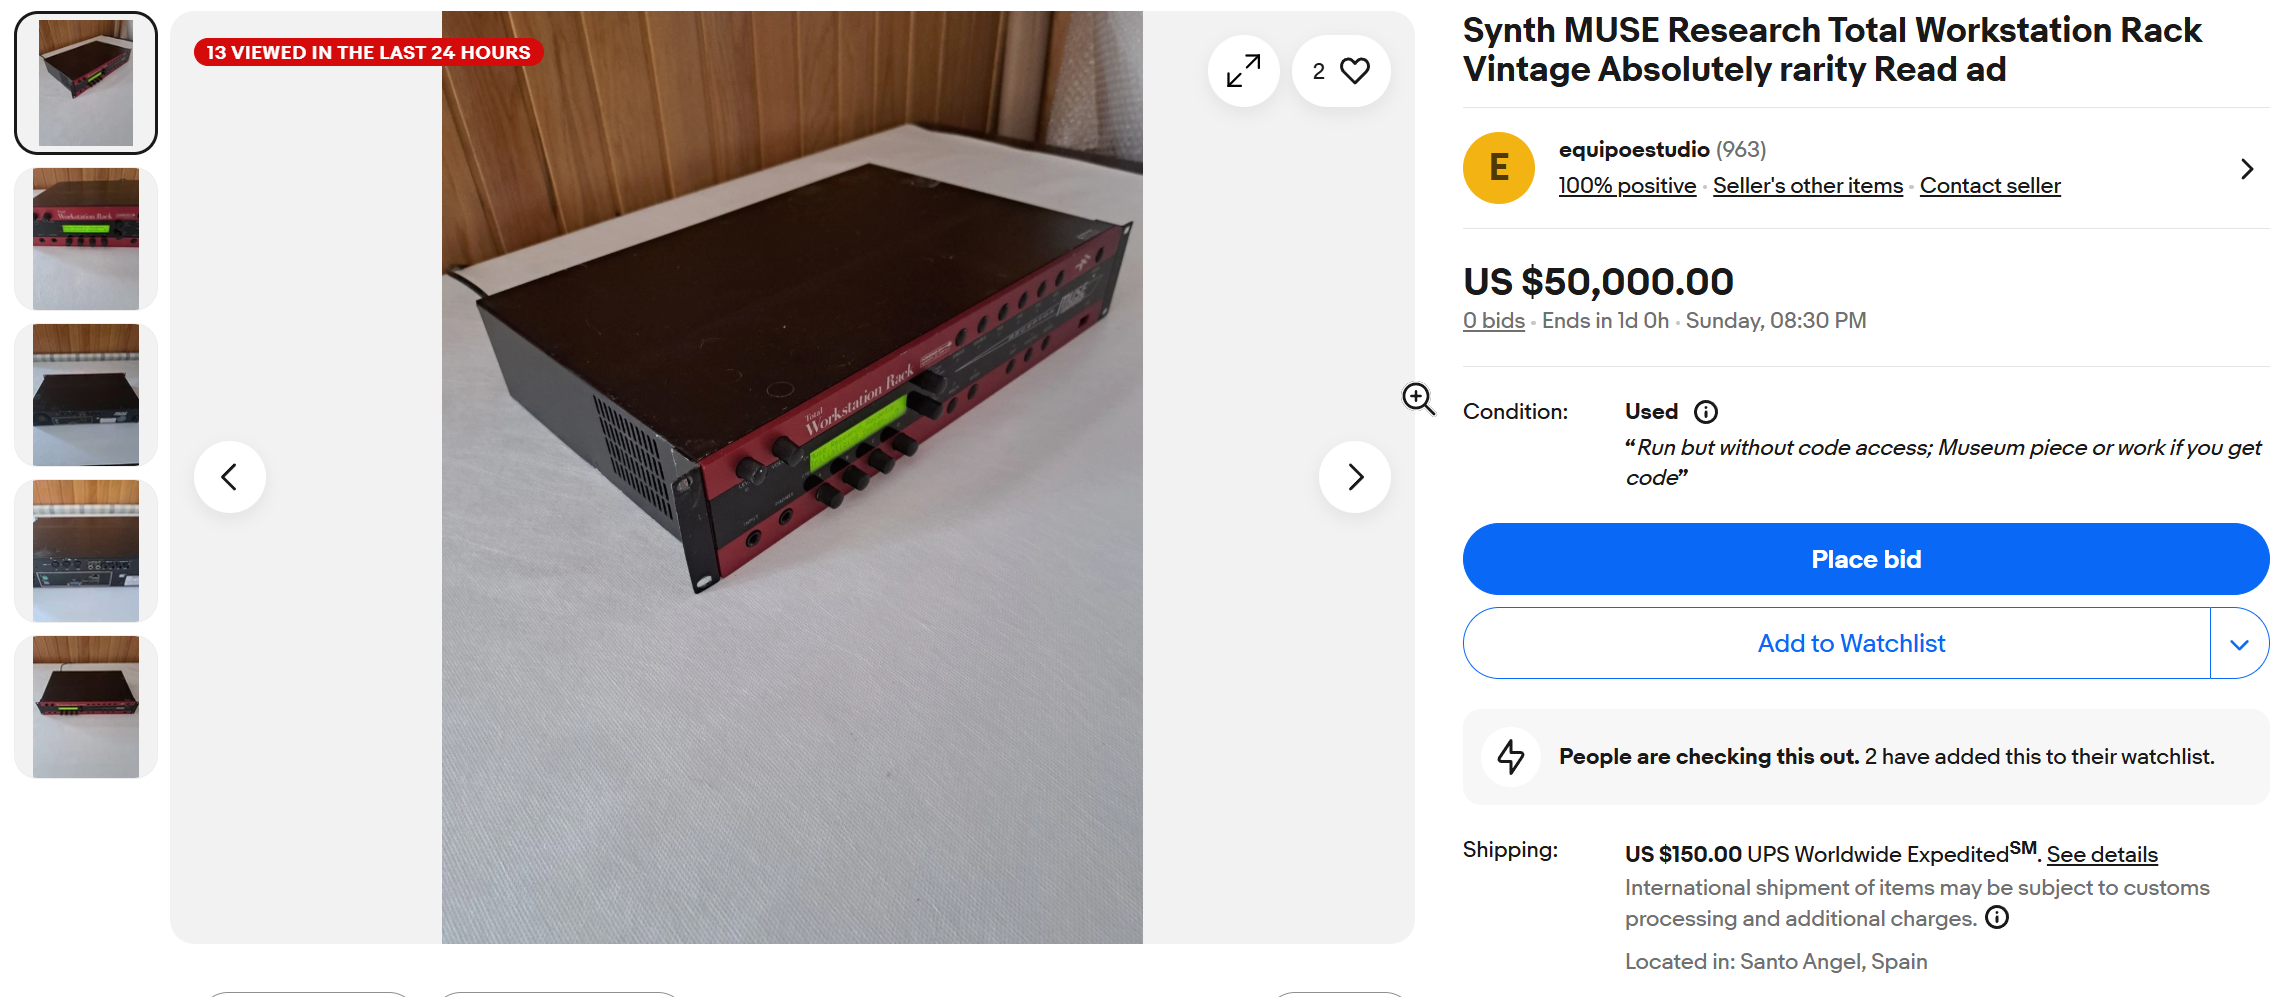Click the seller avatar E icon
The image size is (2293, 997).
coord(1498,168)
